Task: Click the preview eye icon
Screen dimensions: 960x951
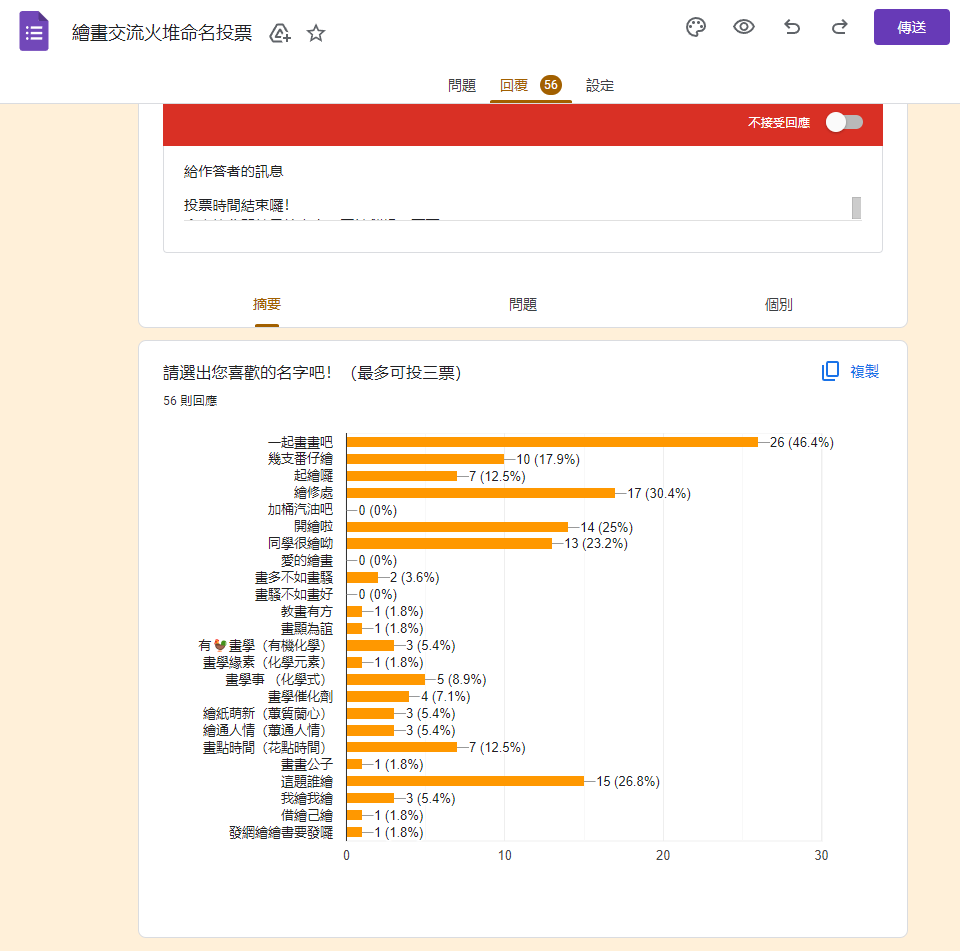Action: click(743, 27)
